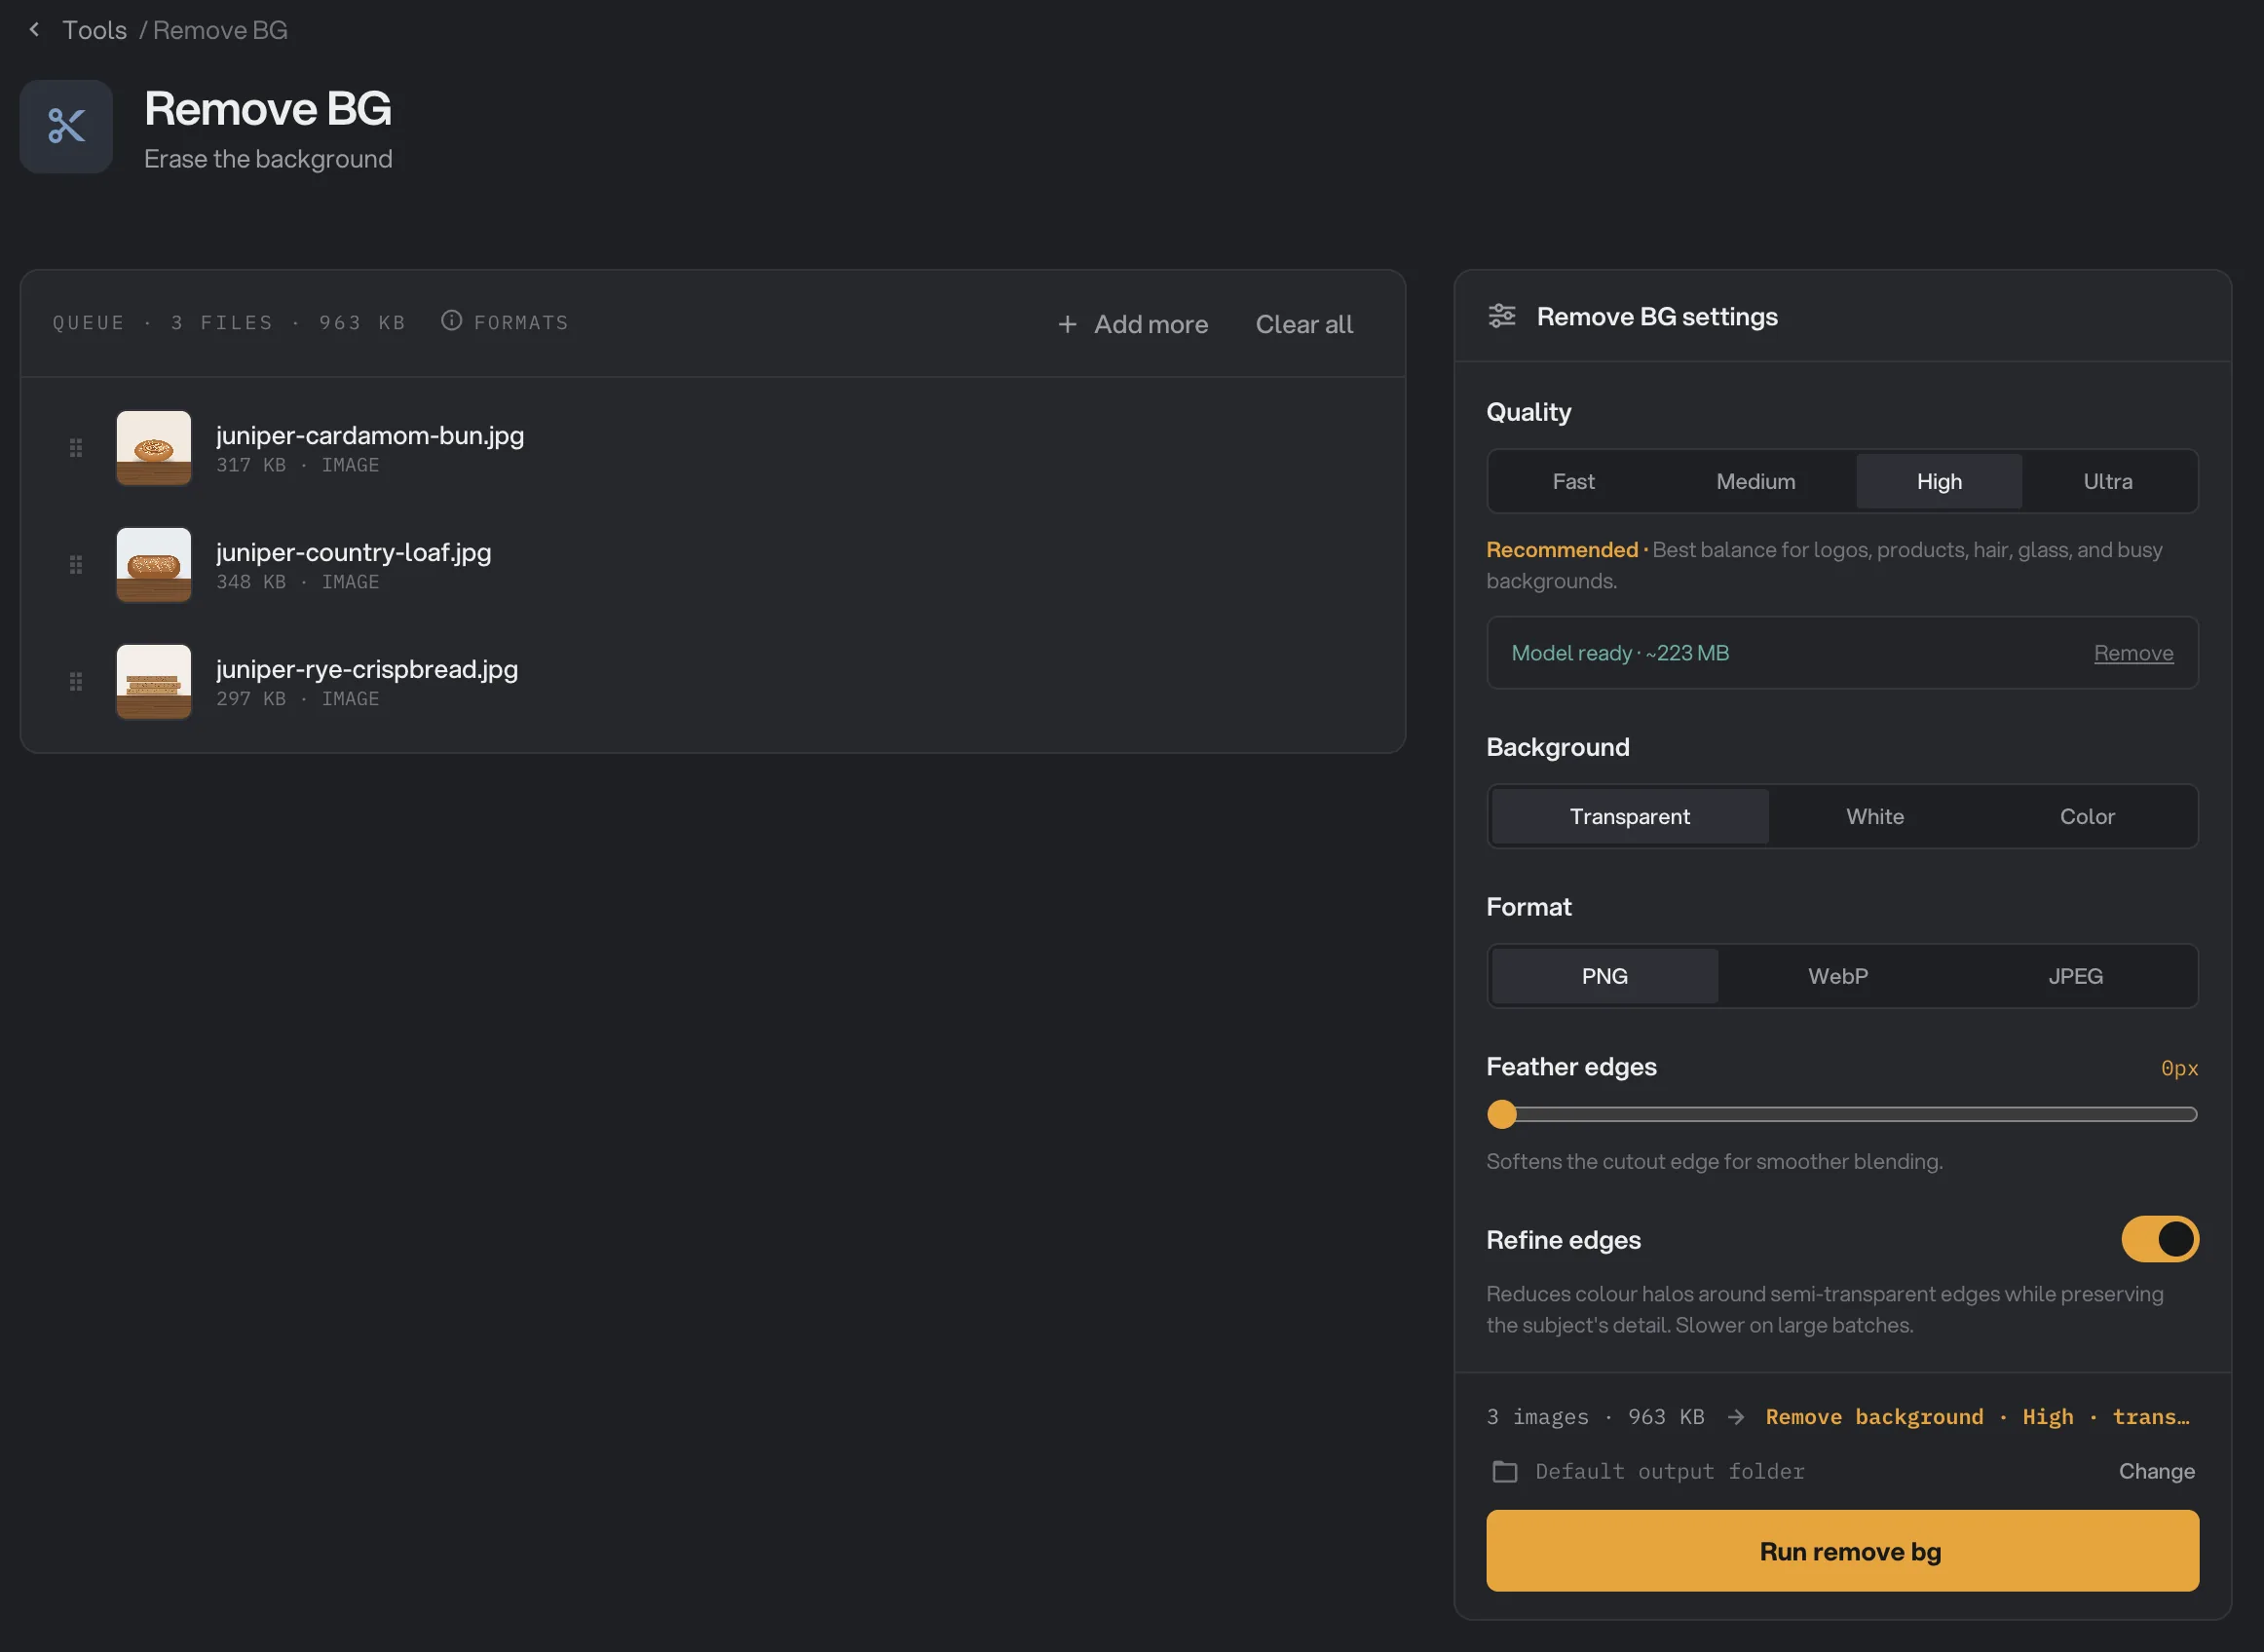2264x1652 pixels.
Task: Choose Transparent background option
Action: tap(1630, 817)
